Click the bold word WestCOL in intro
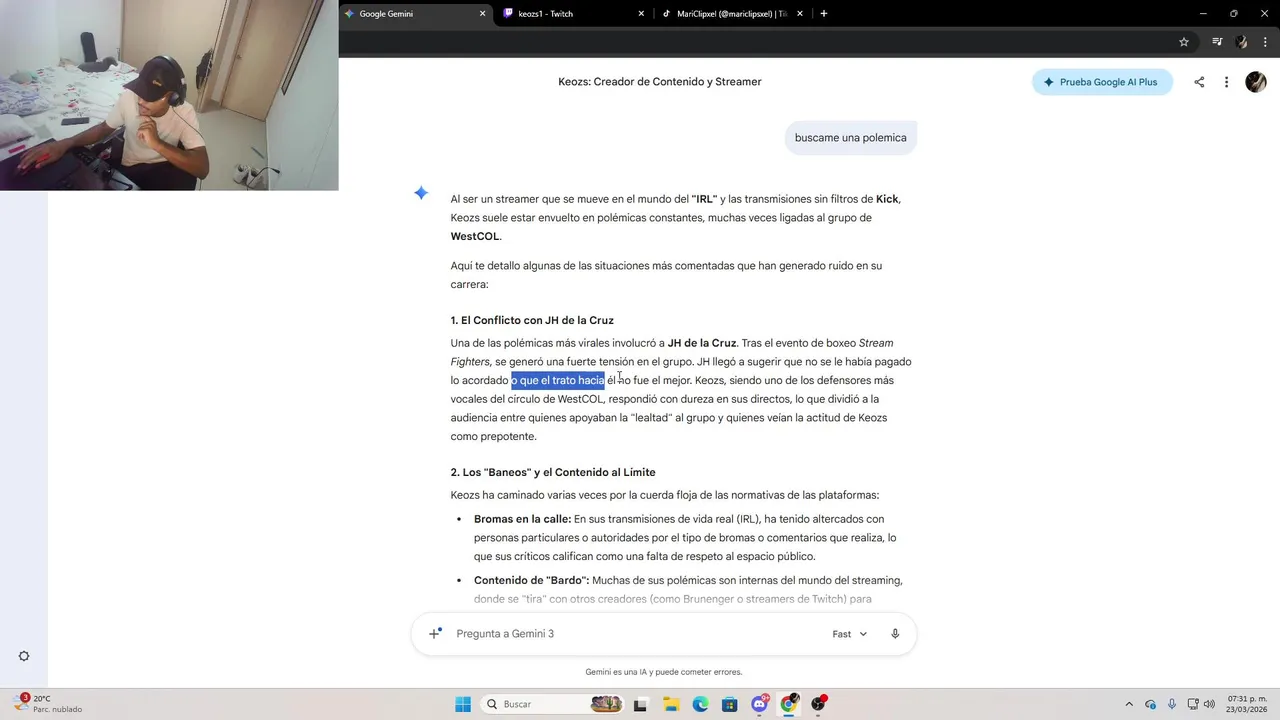 [475, 237]
